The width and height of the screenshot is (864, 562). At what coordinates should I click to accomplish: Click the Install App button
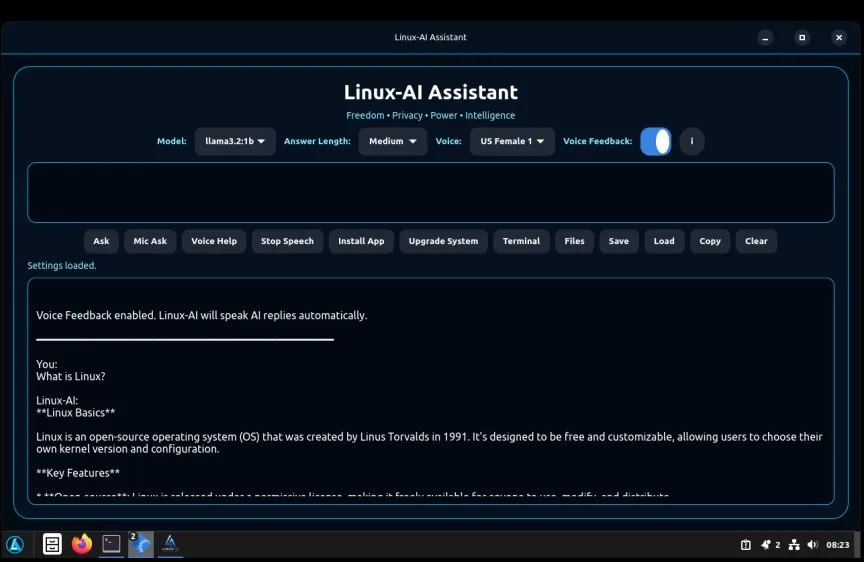click(361, 241)
